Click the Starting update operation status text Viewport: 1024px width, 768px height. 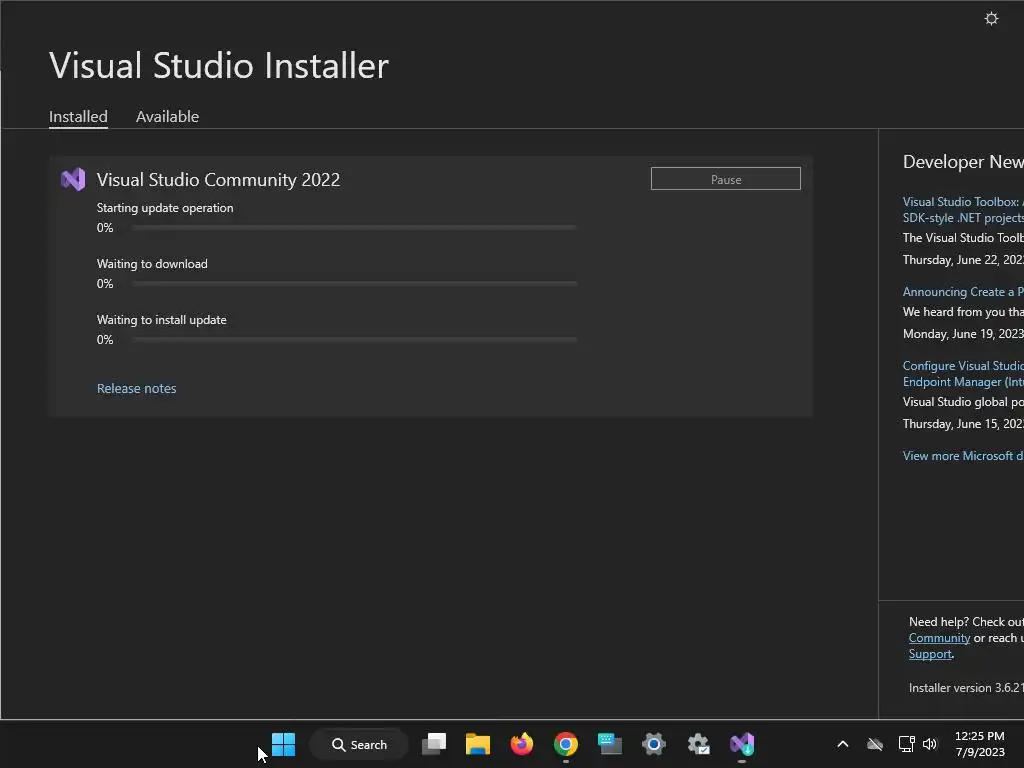point(165,208)
